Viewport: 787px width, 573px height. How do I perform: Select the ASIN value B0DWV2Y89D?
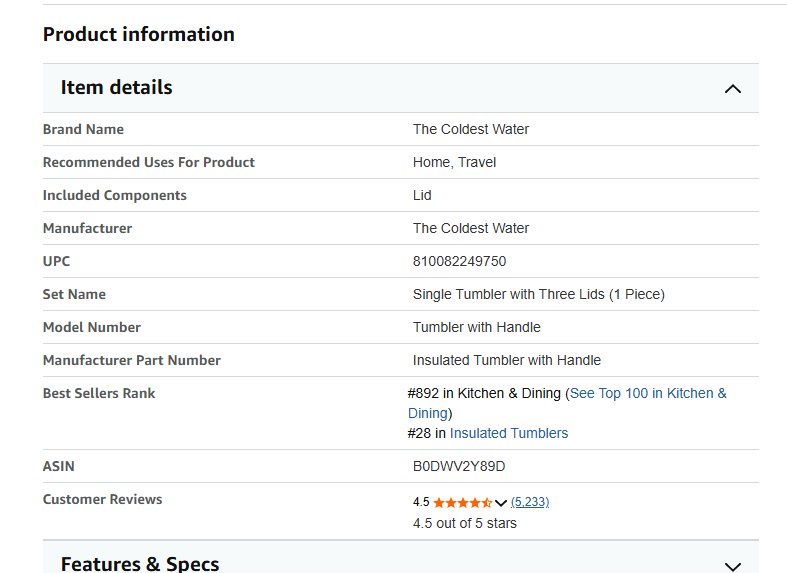coord(459,467)
